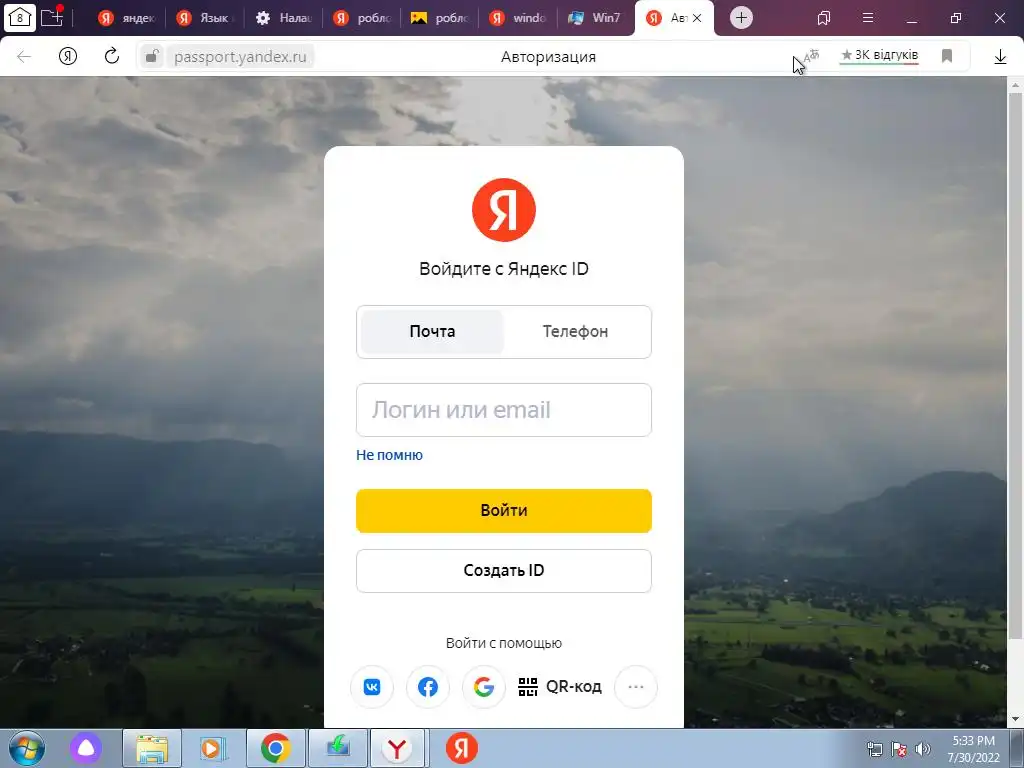Screen dimensions: 1024x768
Task: Open the green arrow installer taskbar icon
Action: click(x=338, y=749)
